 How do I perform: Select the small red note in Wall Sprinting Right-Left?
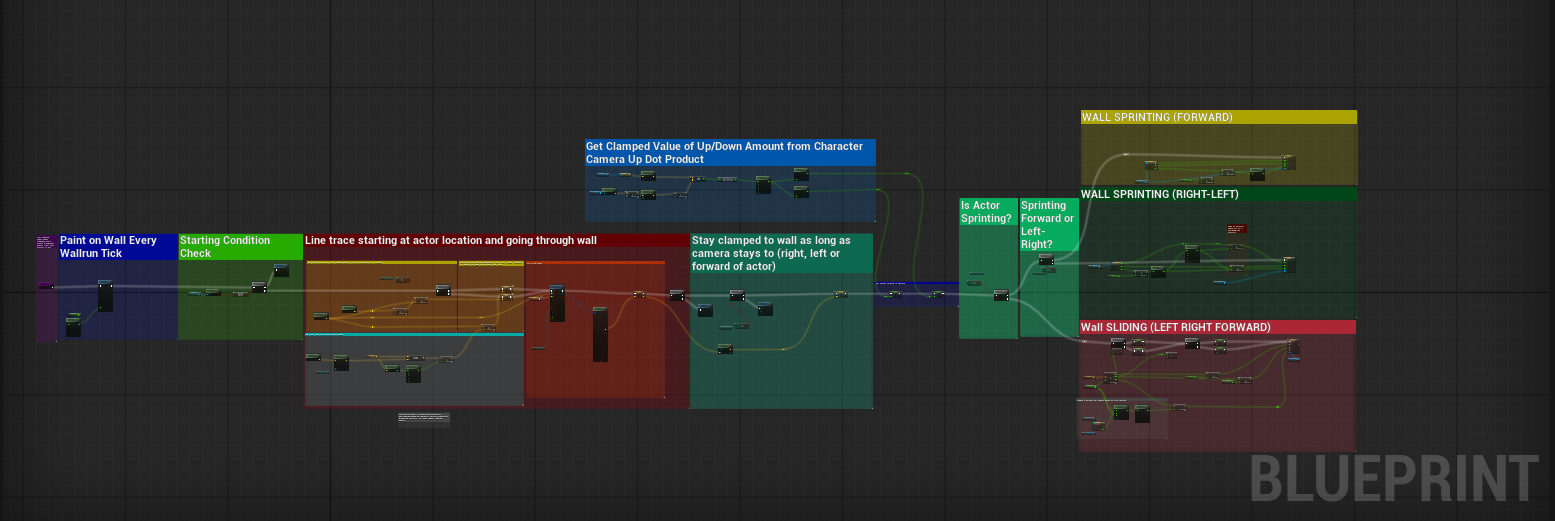click(x=1237, y=229)
